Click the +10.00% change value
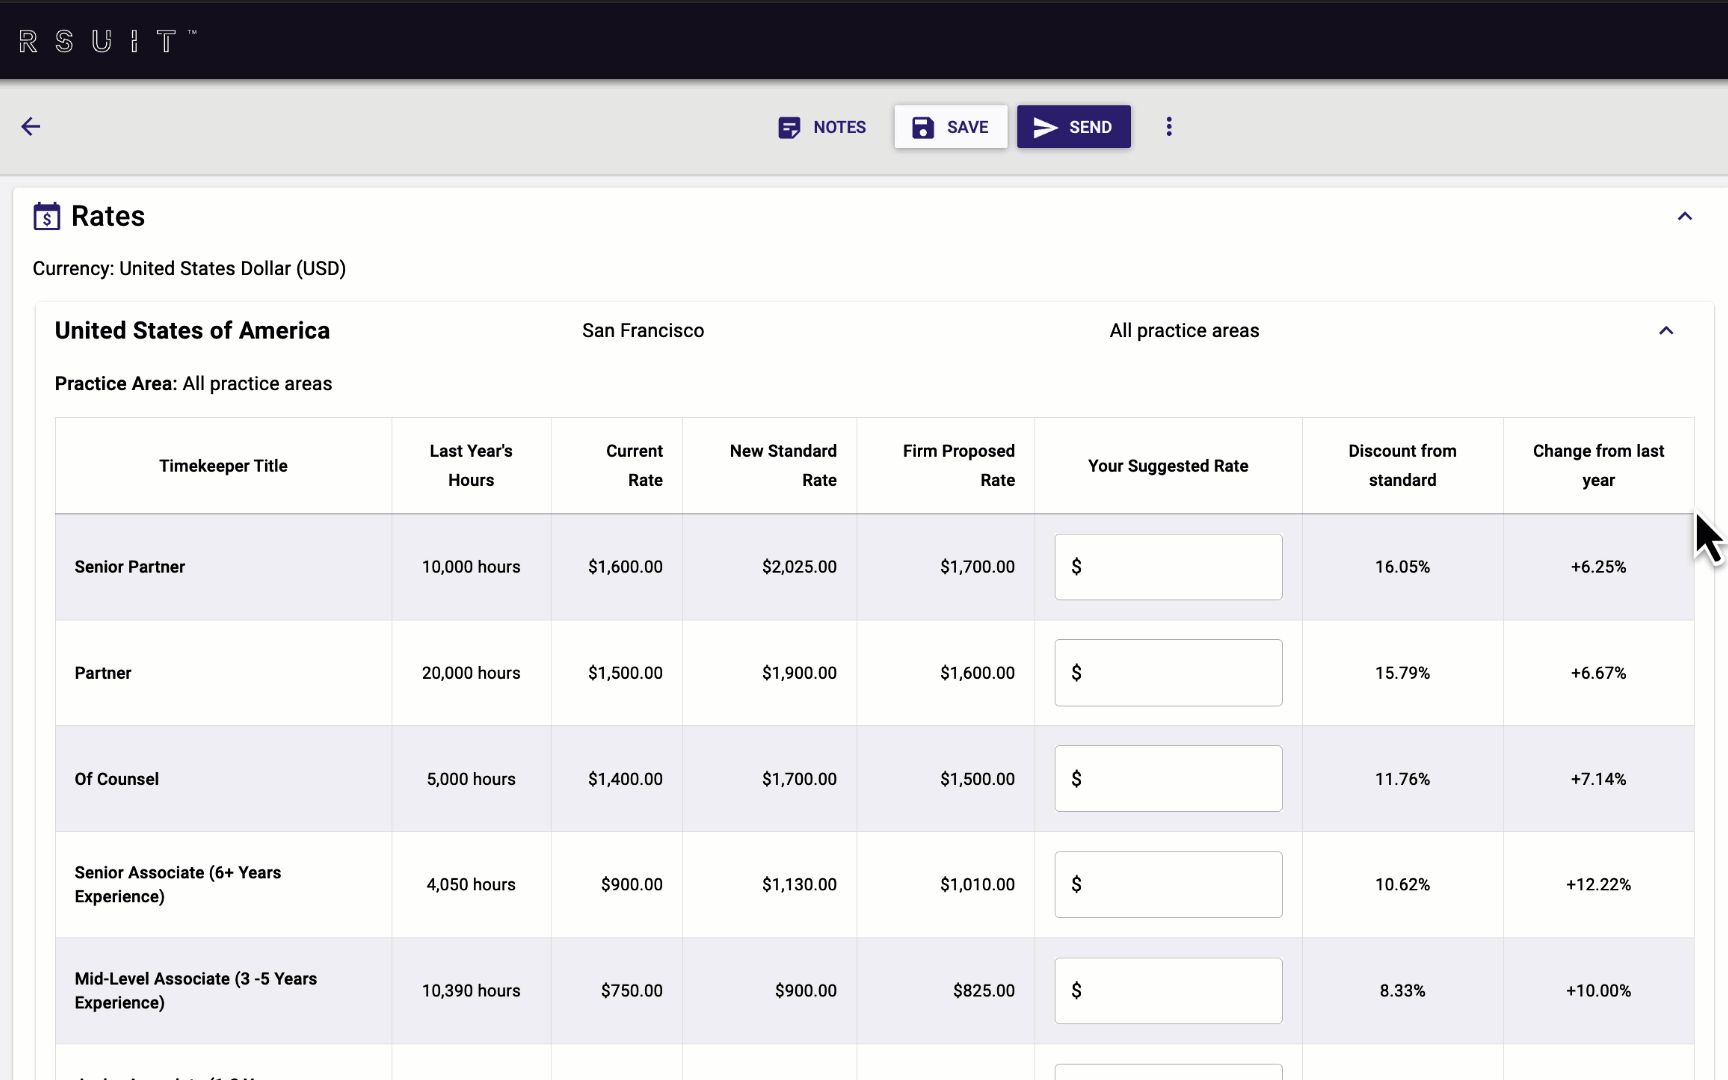 pyautogui.click(x=1598, y=991)
